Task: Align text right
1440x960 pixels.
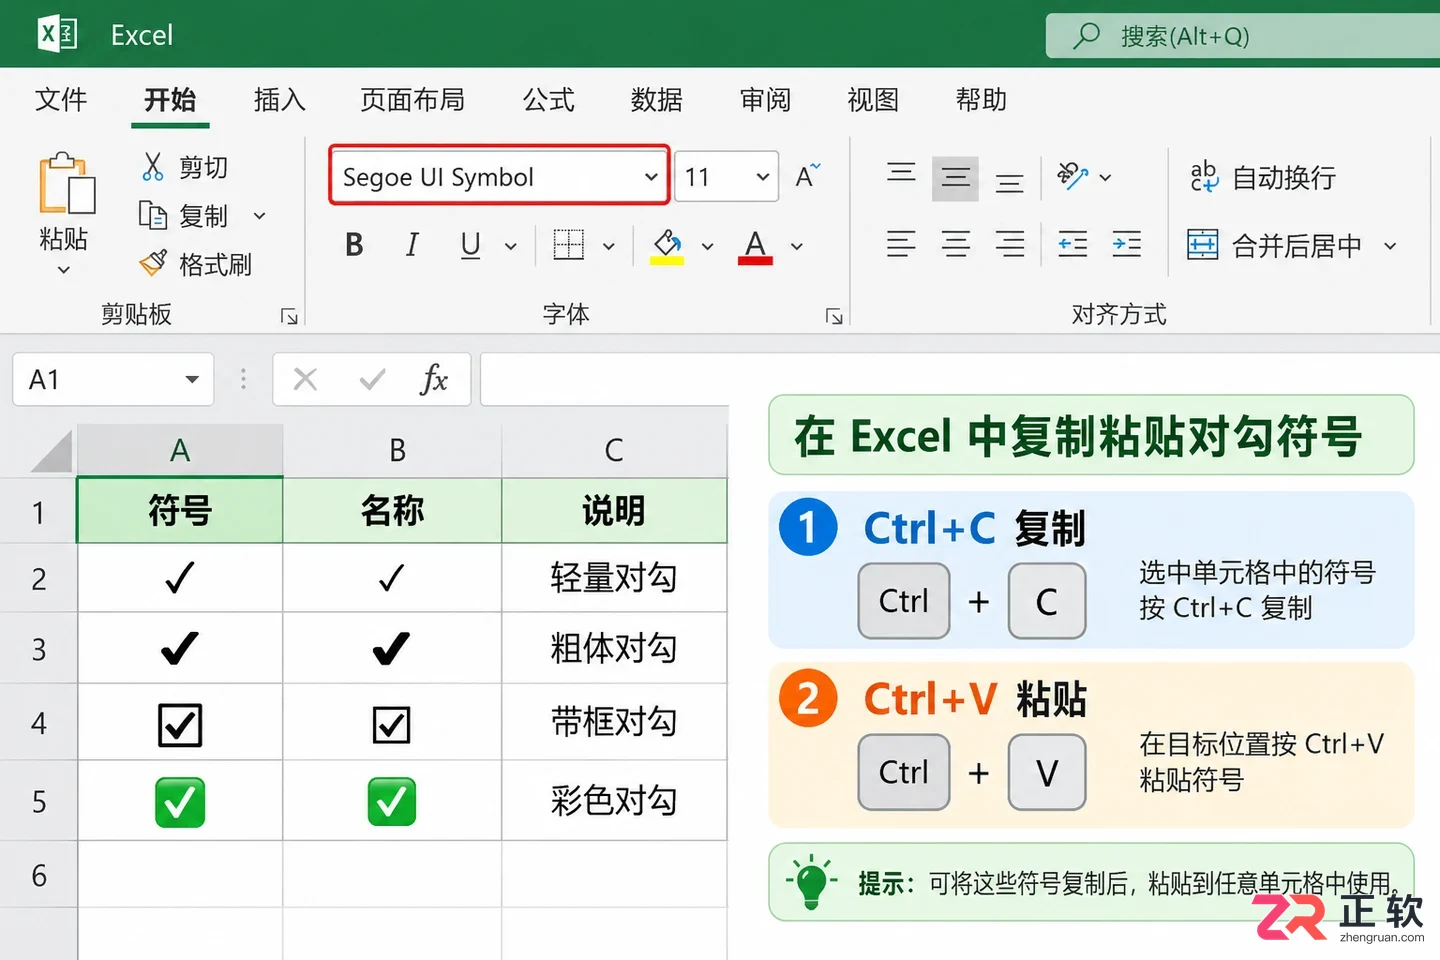Action: point(1010,244)
